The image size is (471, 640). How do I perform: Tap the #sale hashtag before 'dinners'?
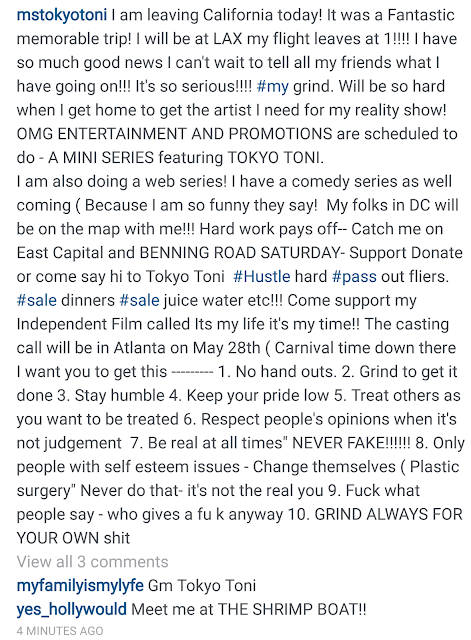coord(37,300)
